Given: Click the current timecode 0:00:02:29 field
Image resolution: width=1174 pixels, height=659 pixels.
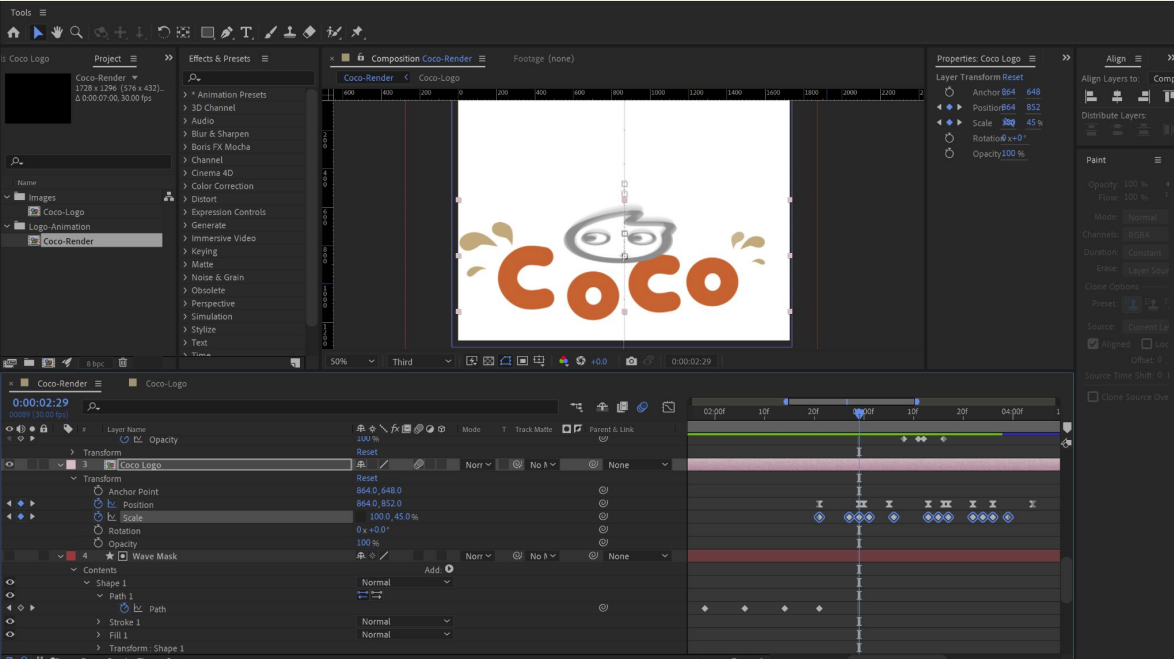Looking at the screenshot, I should 40,403.
